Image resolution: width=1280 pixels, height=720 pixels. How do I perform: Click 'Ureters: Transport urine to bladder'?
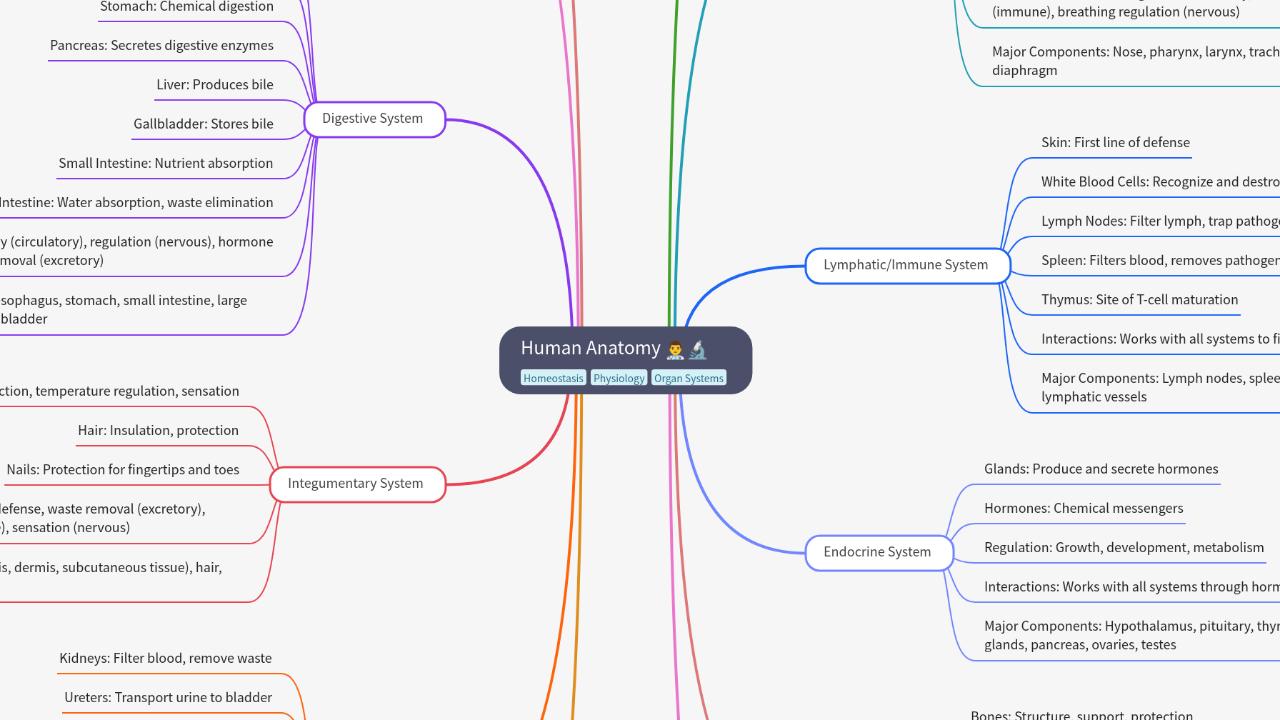point(168,697)
